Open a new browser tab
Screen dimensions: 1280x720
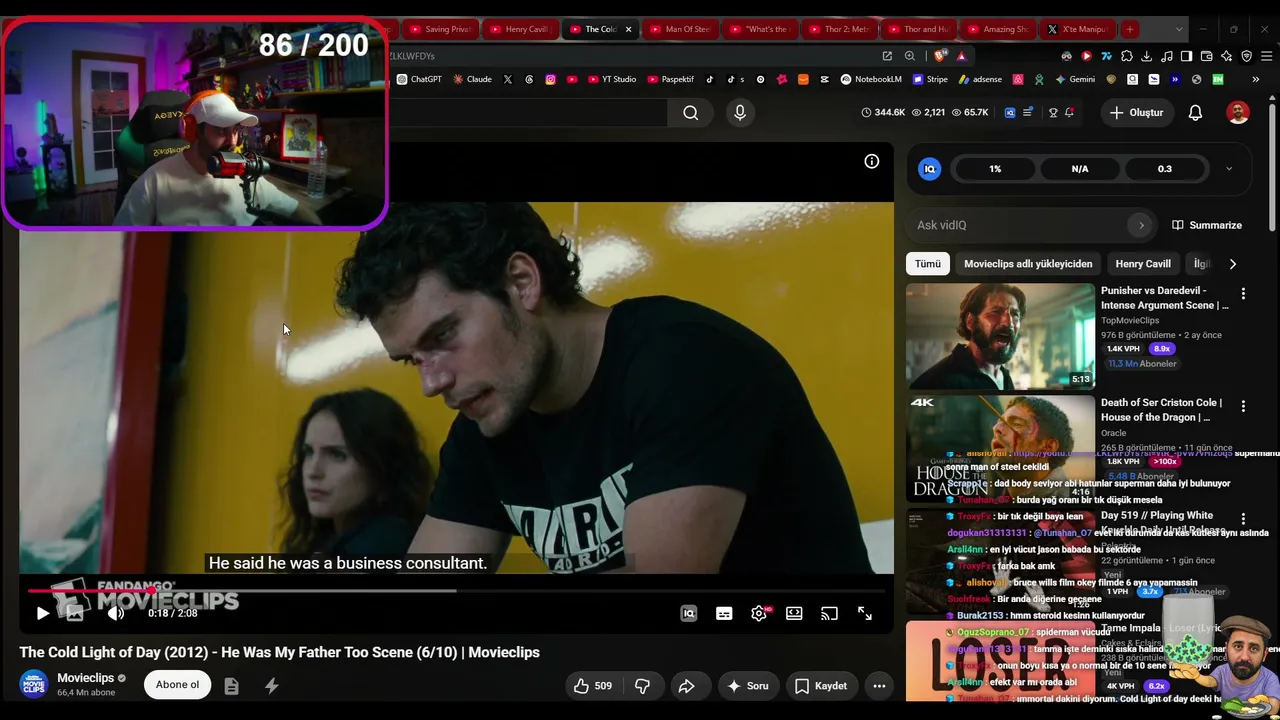pos(1129,29)
